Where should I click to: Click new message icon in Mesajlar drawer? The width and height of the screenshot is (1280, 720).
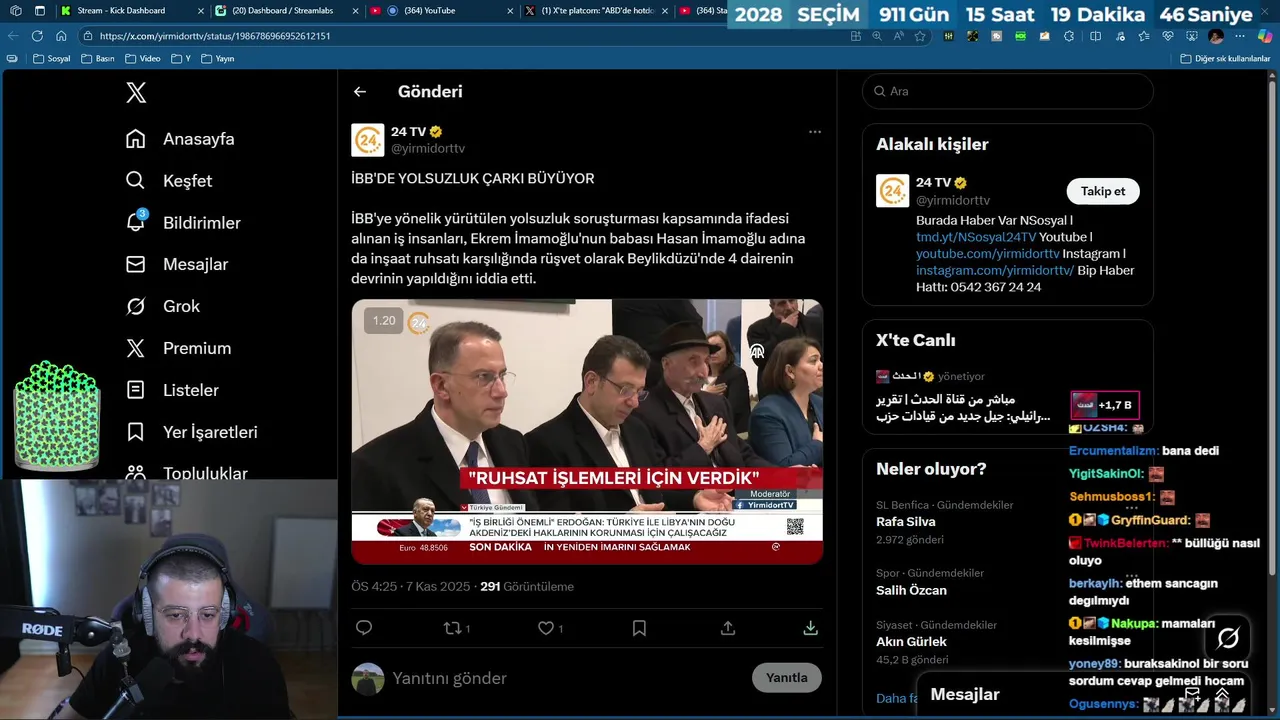click(x=1192, y=694)
